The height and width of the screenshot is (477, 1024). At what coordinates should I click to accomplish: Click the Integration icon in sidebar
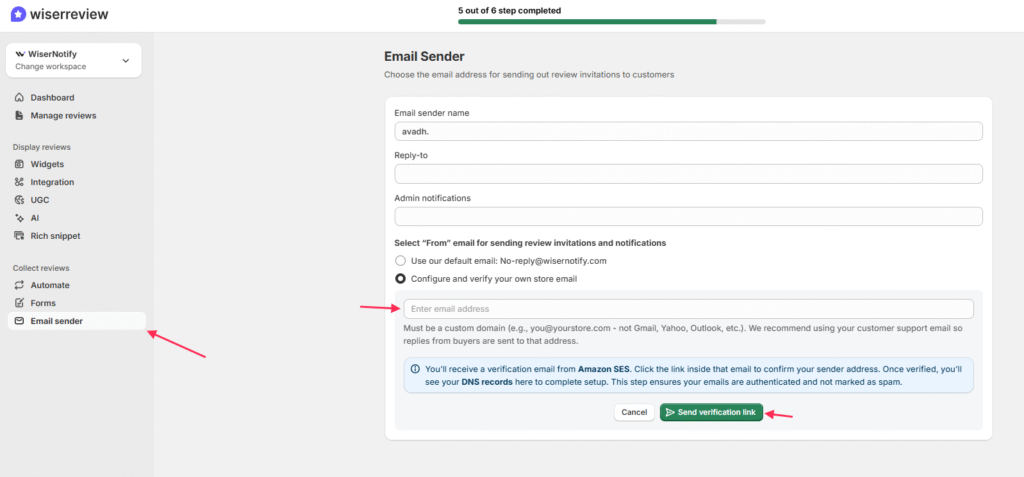click(20, 182)
